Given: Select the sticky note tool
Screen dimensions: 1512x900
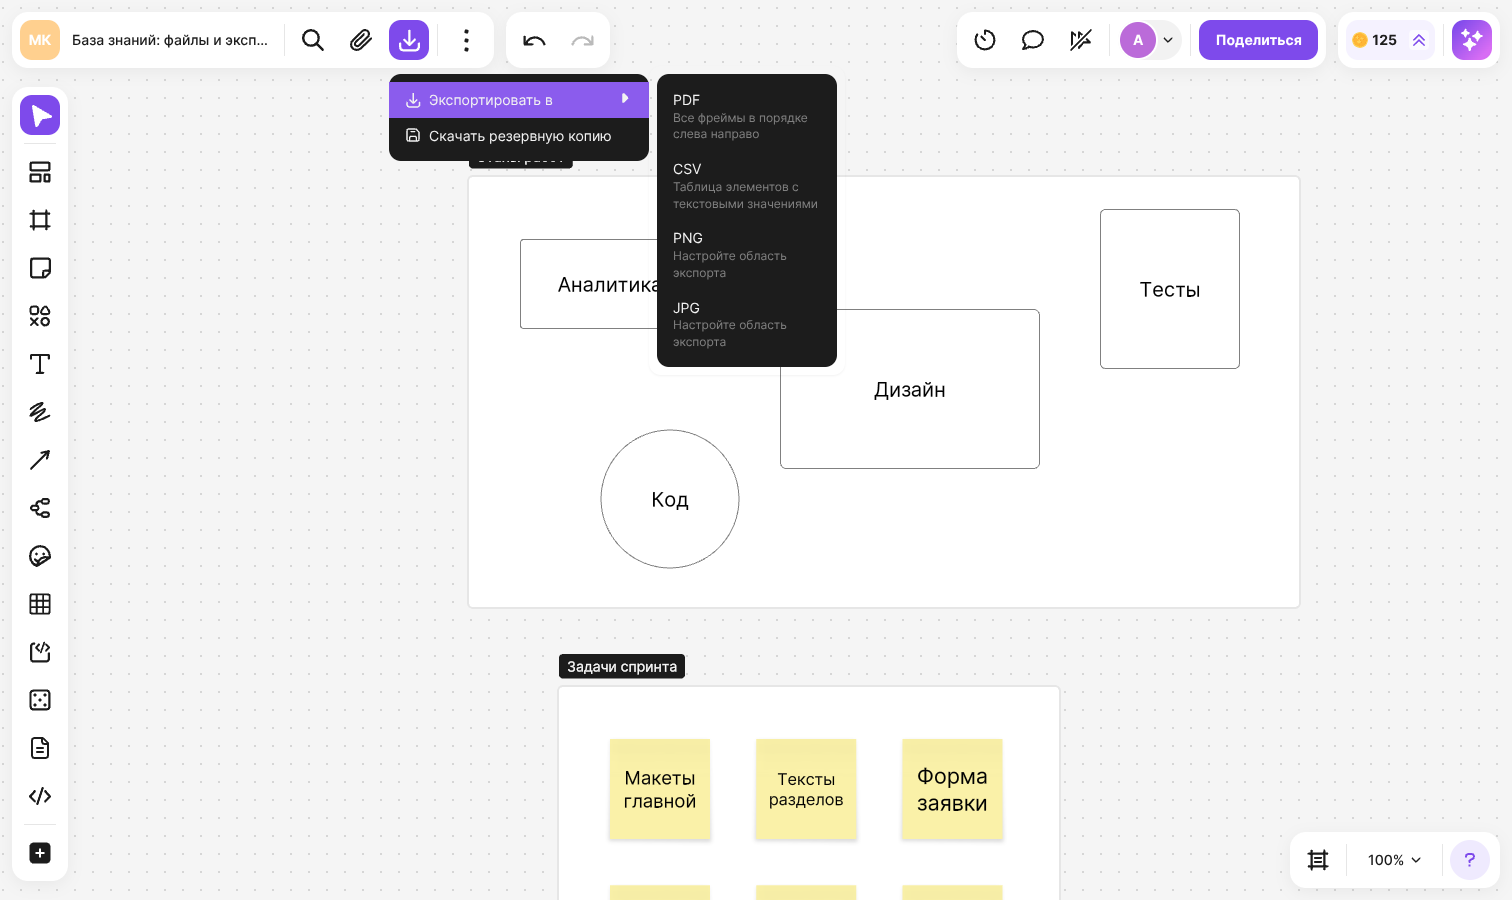Looking at the screenshot, I should pos(40,268).
